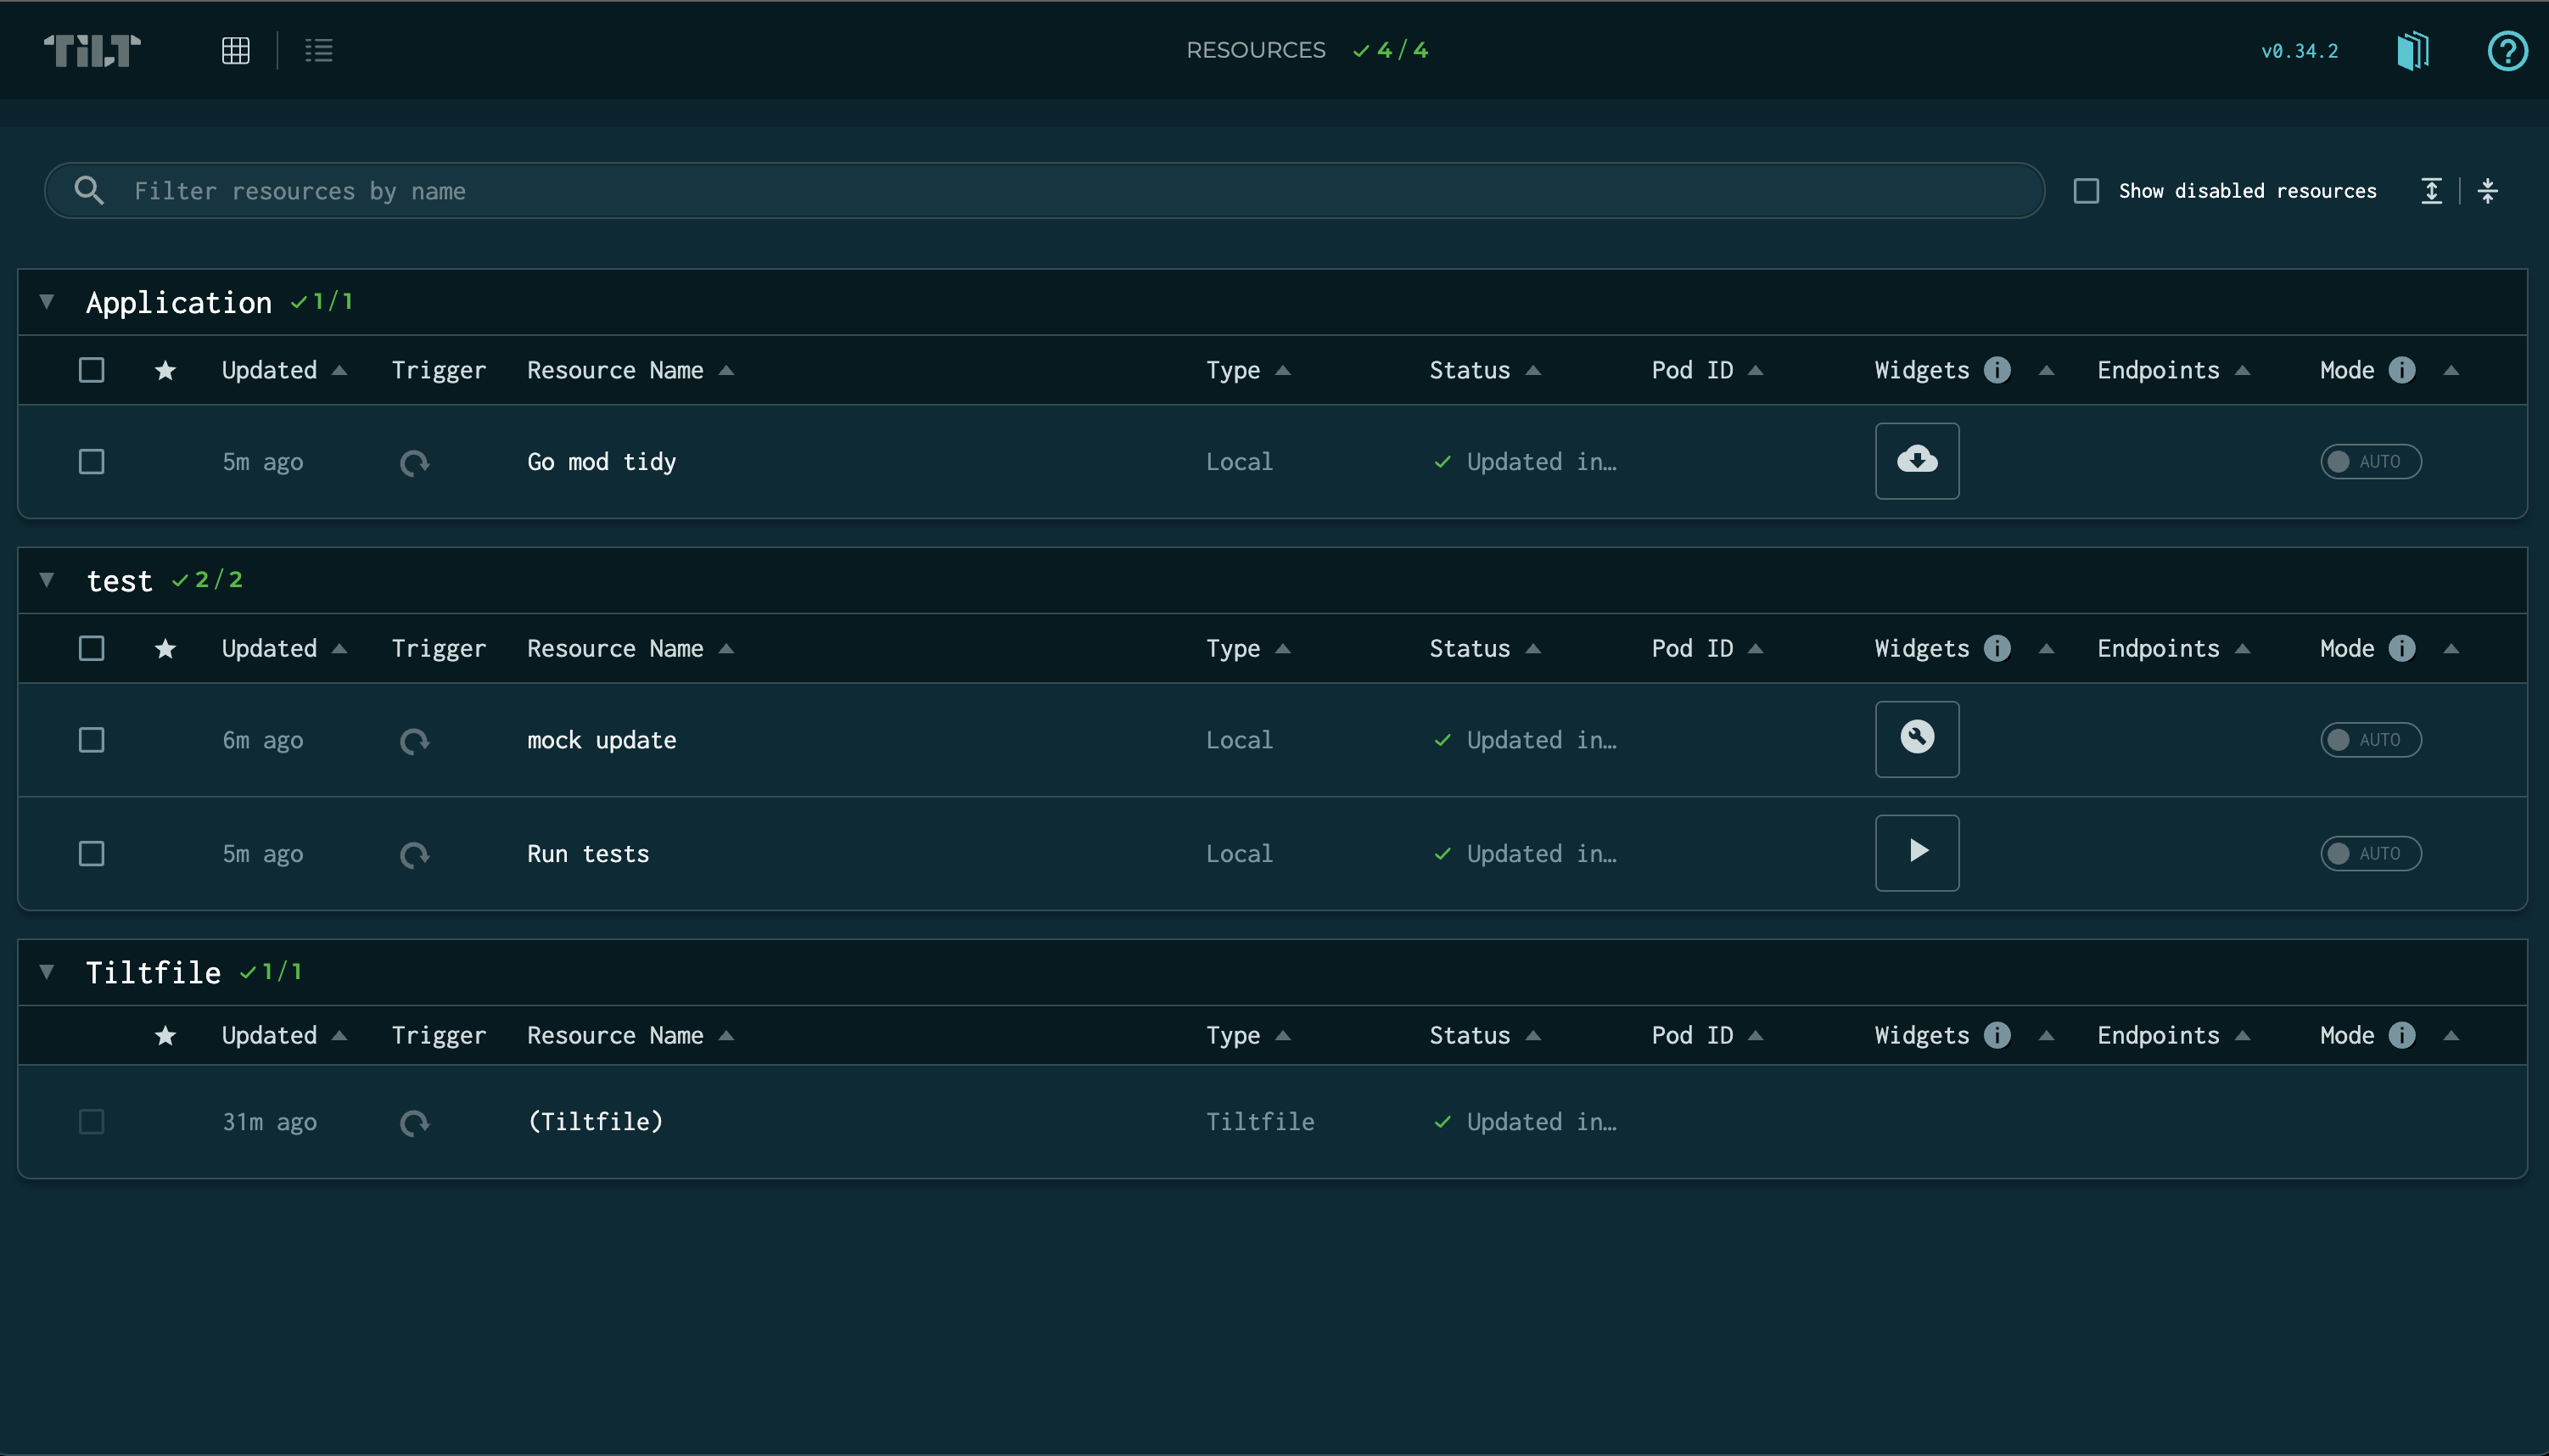Viewport: 2549px width, 1456px height.
Task: Click Mode info icon in Application table
Action: [2402, 370]
